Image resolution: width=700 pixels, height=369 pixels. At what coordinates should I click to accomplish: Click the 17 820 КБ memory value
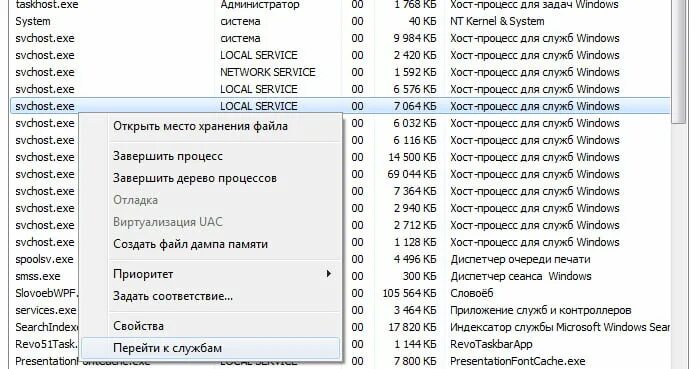pos(412,327)
